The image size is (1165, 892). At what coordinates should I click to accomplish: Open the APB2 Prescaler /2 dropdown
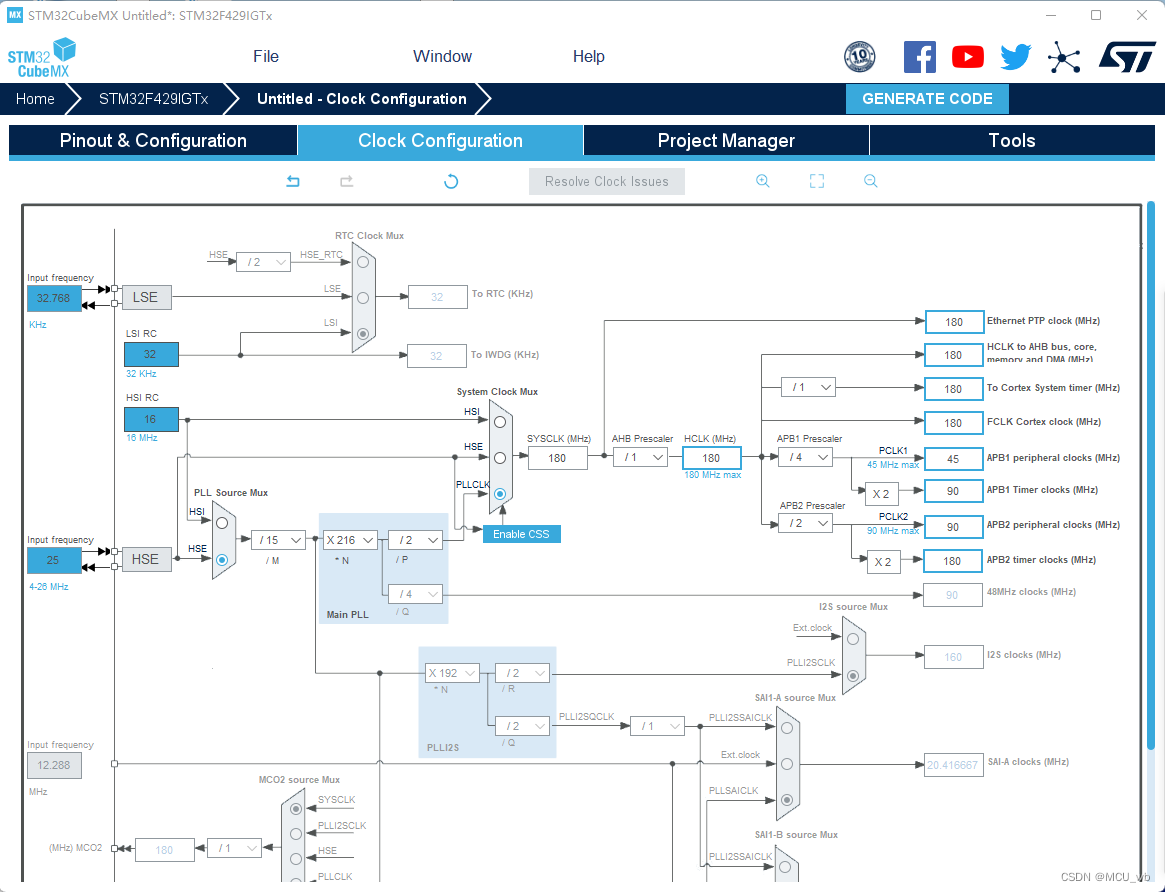(805, 524)
